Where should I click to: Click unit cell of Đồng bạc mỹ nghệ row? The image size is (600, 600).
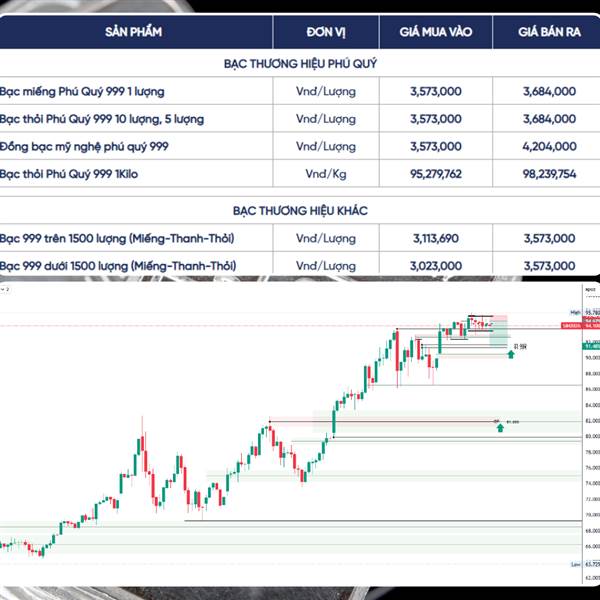pos(326,147)
